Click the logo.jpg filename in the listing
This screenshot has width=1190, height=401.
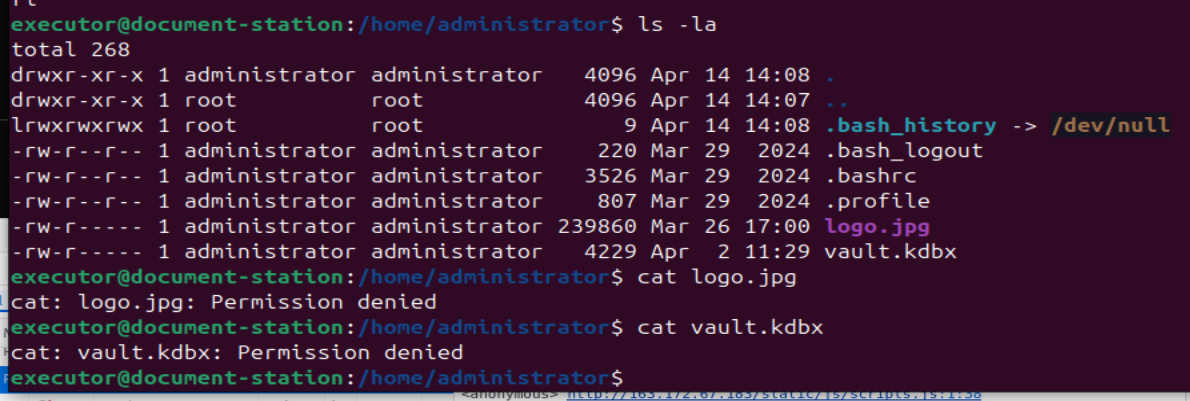point(864,226)
